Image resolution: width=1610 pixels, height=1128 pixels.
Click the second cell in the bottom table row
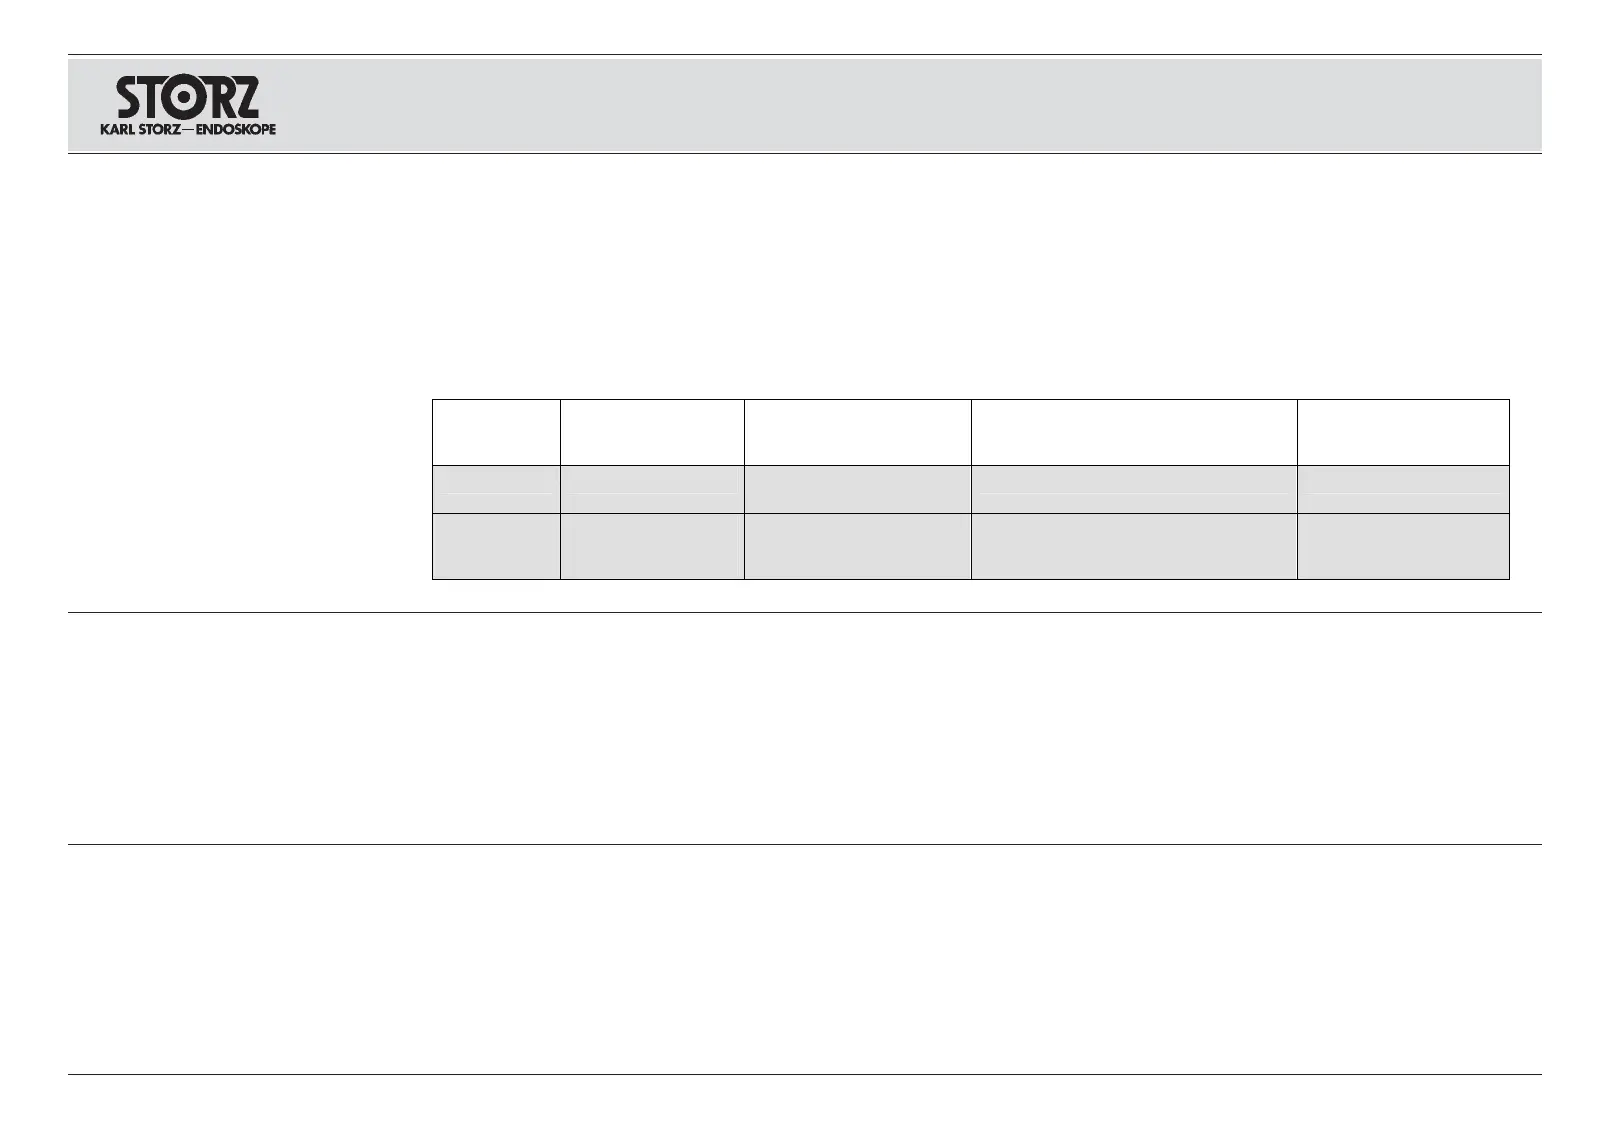coord(652,546)
